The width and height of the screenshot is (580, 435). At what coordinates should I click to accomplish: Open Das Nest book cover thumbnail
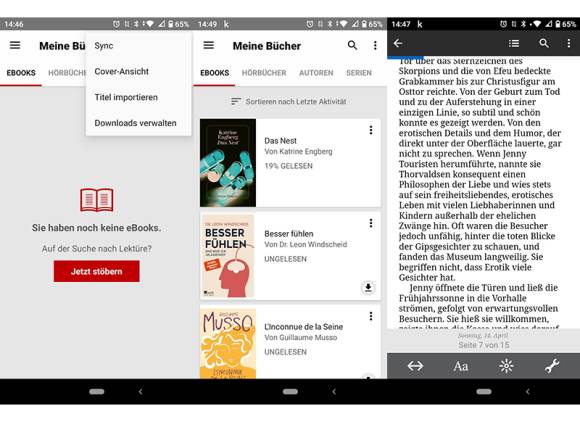228,163
